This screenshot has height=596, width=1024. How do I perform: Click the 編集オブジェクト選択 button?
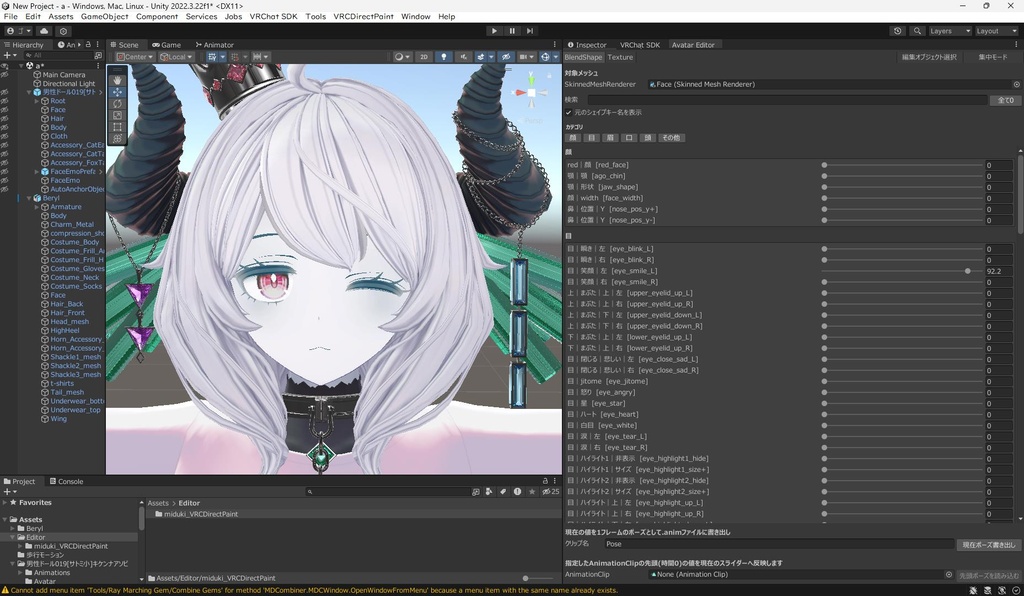coord(929,57)
